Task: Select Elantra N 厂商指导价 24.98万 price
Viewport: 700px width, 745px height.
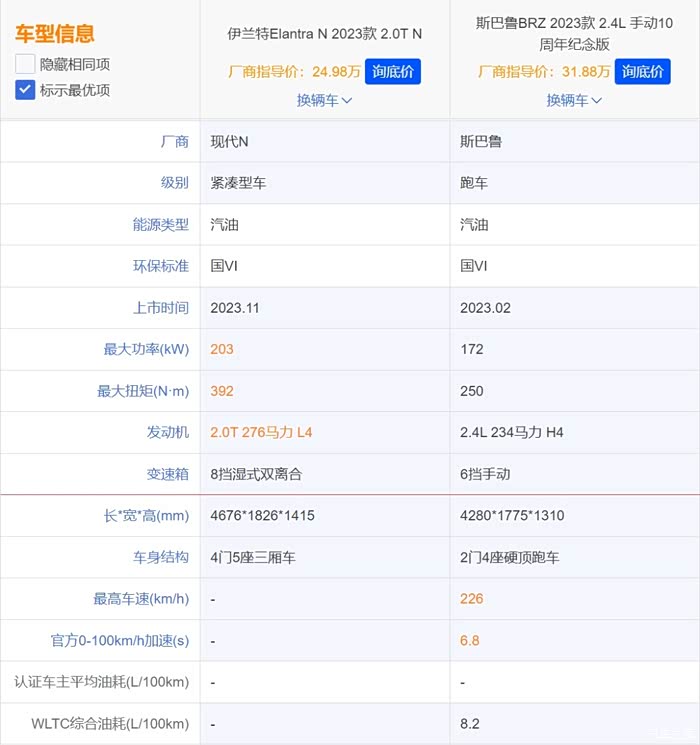Action: click(294, 72)
